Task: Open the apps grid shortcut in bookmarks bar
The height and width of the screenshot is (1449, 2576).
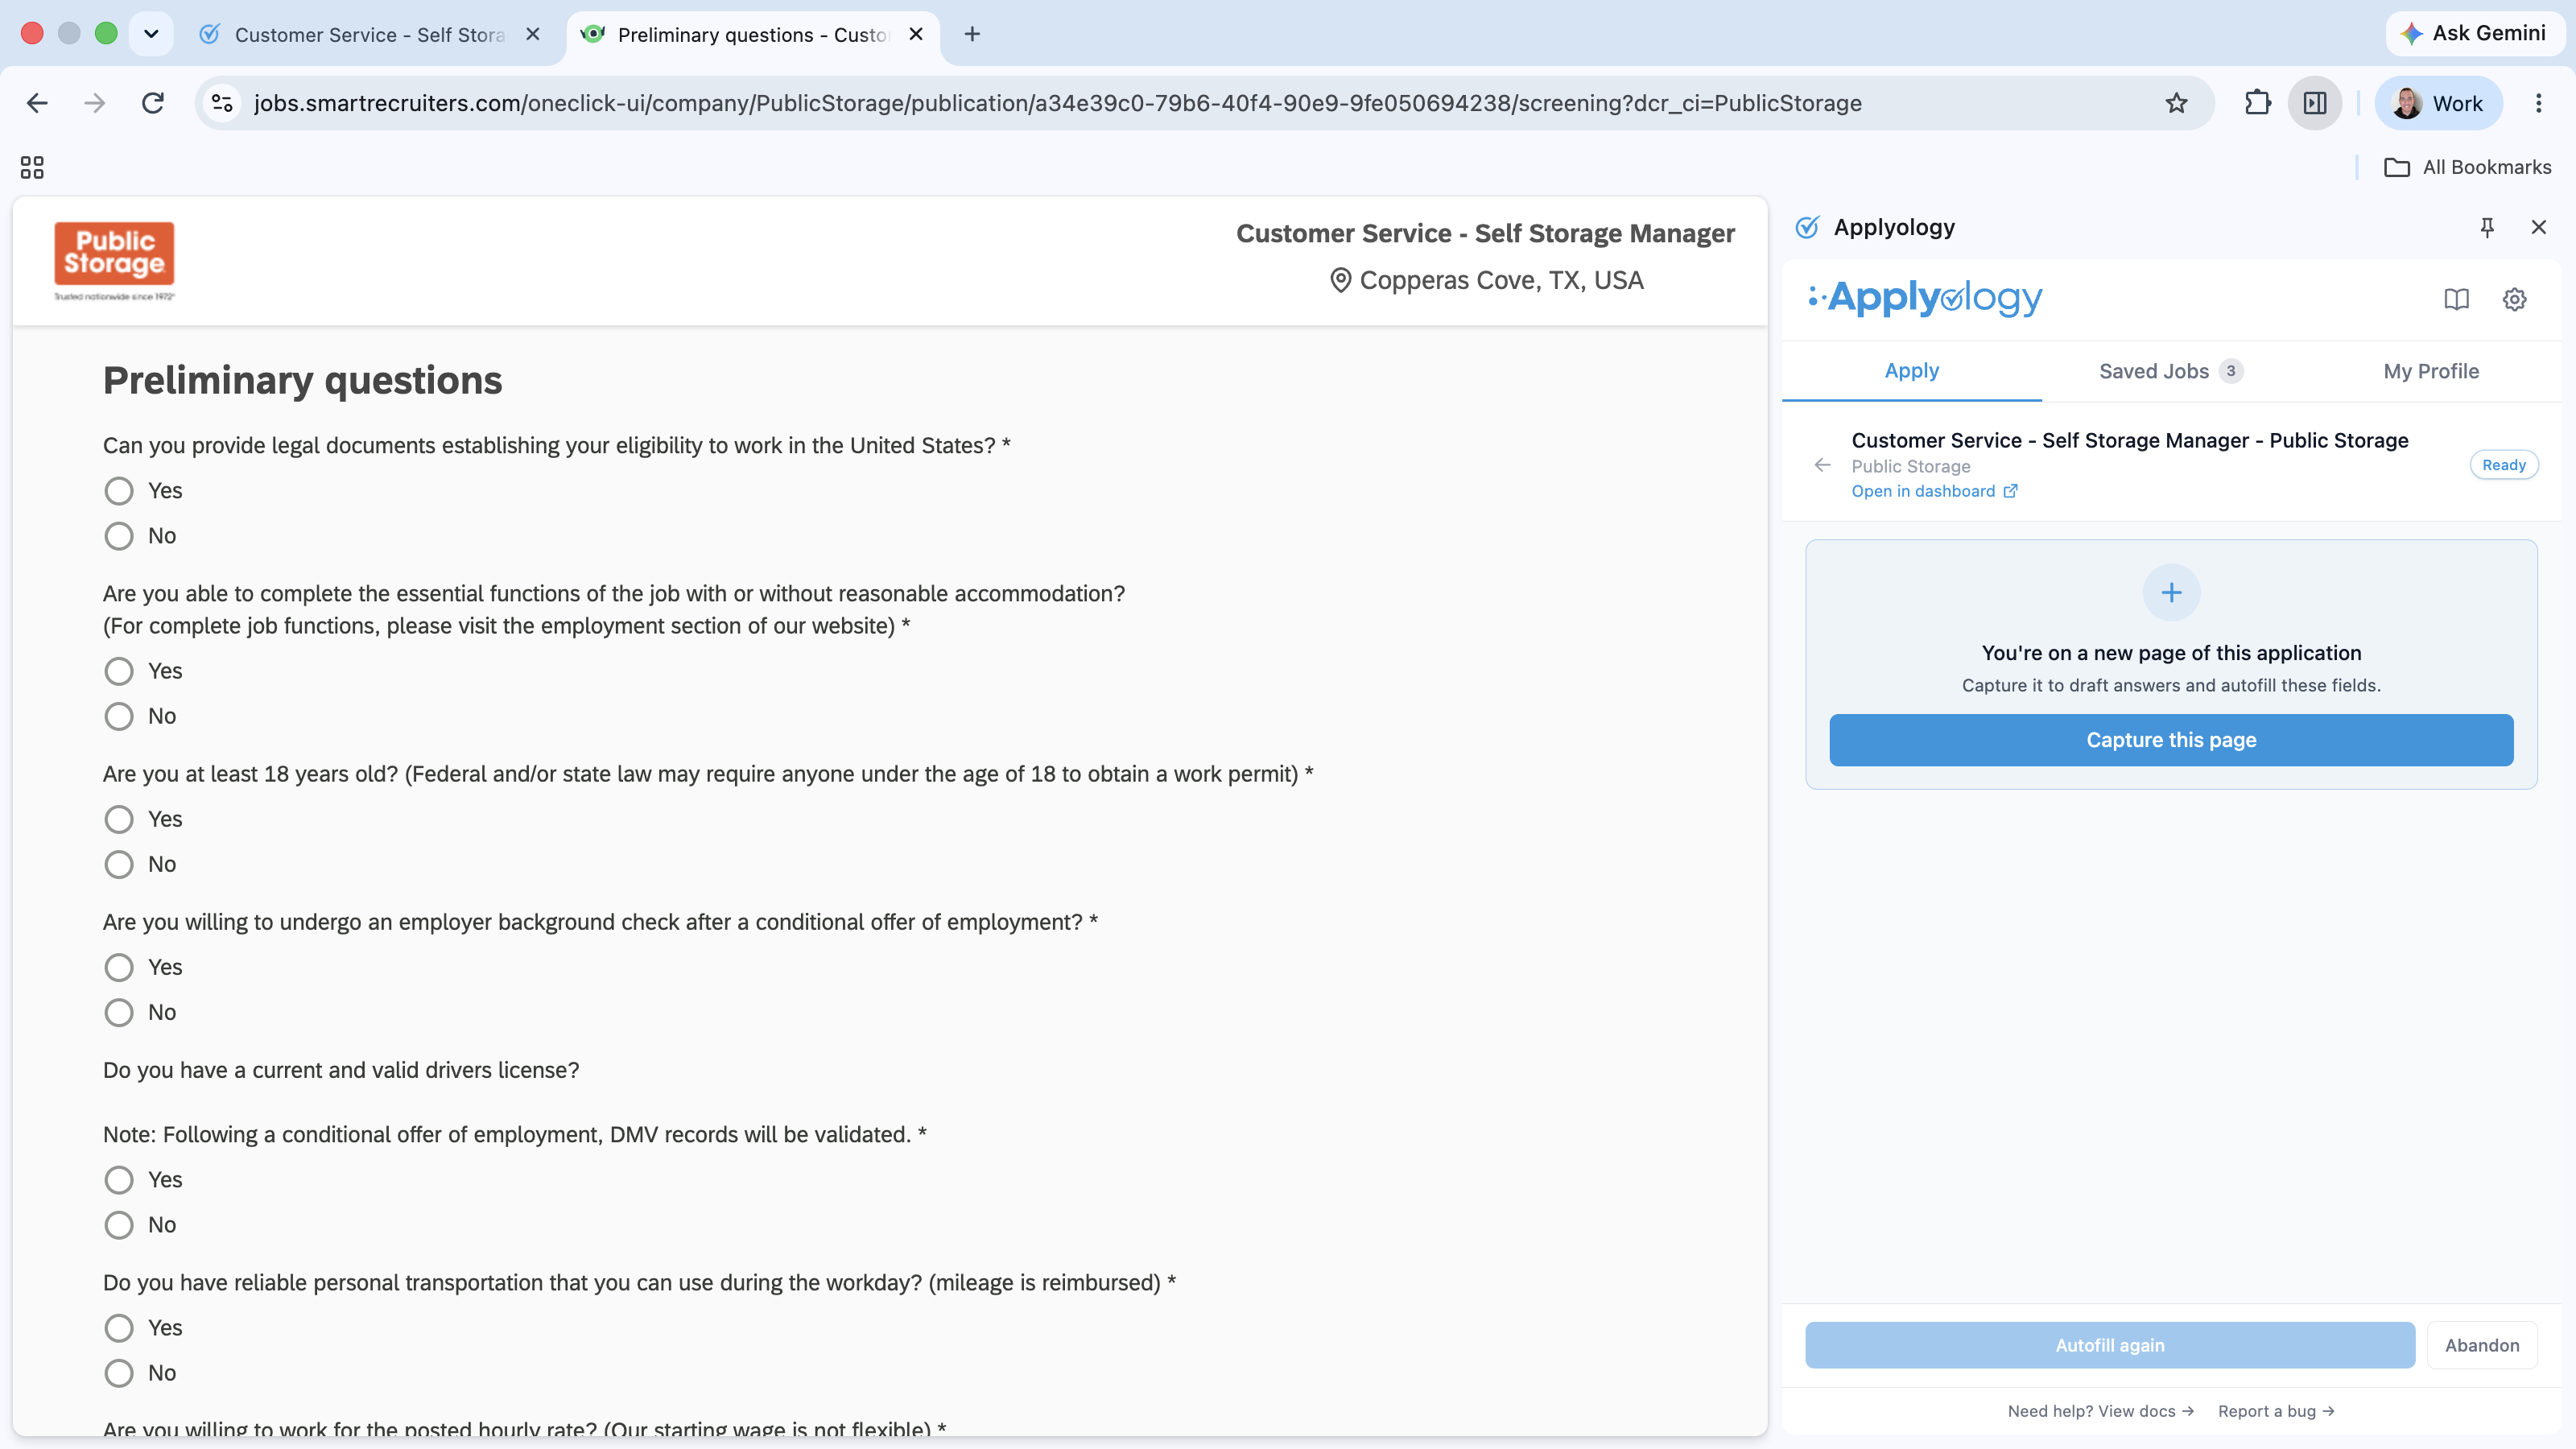Action: tap(32, 167)
